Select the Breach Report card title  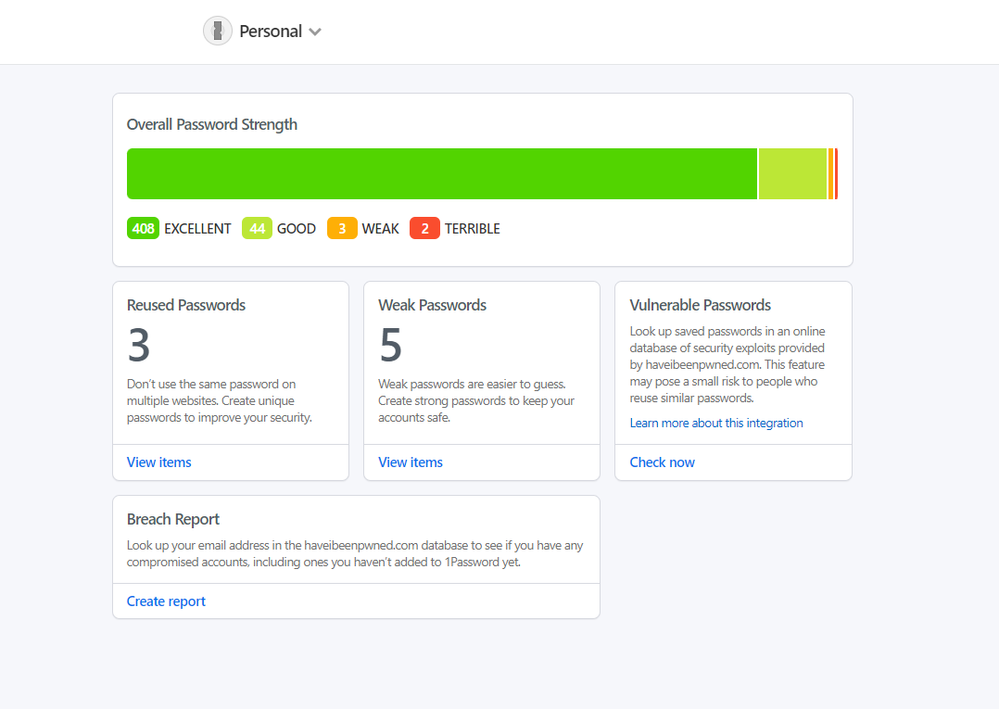click(173, 519)
